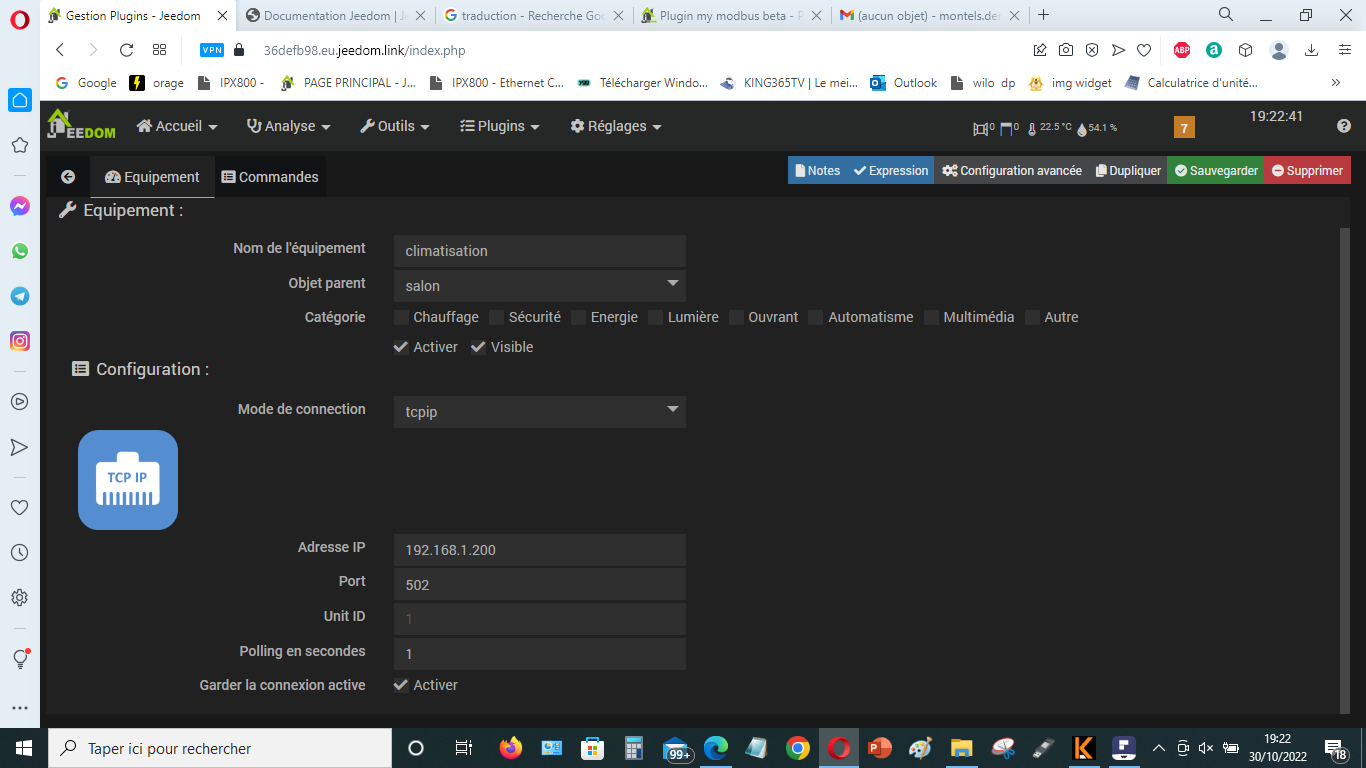Expand the Outils menu
The width and height of the screenshot is (1366, 768).
[x=395, y=126]
